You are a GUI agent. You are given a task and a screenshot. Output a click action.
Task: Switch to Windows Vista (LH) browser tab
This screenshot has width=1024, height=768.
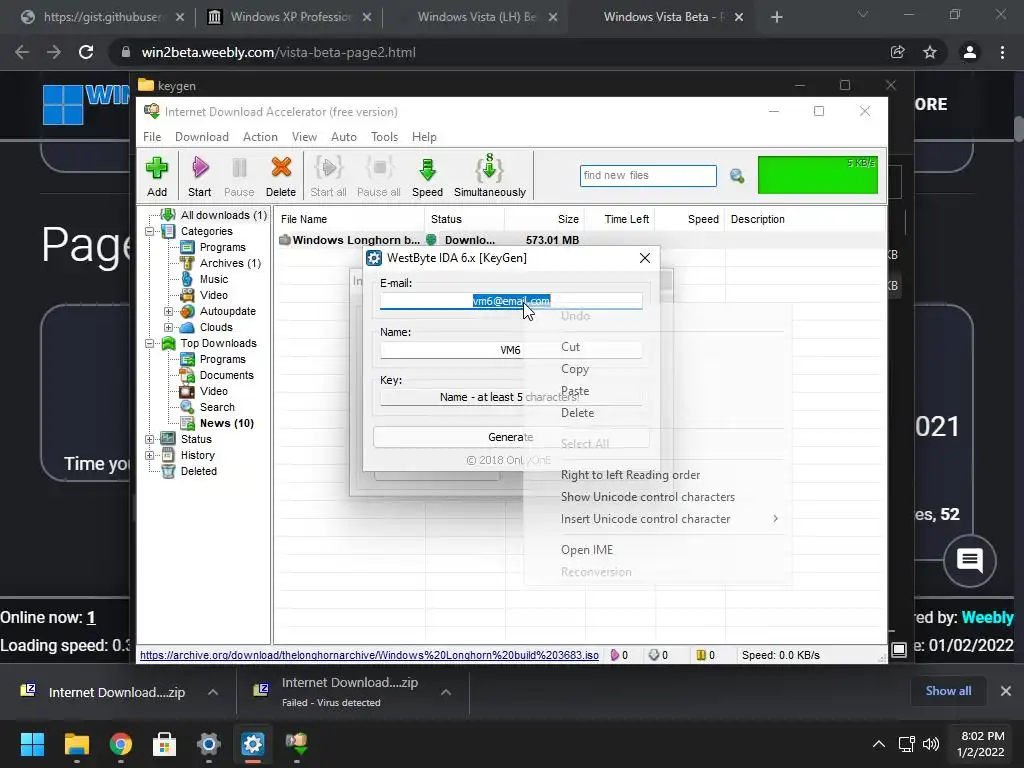tap(477, 17)
